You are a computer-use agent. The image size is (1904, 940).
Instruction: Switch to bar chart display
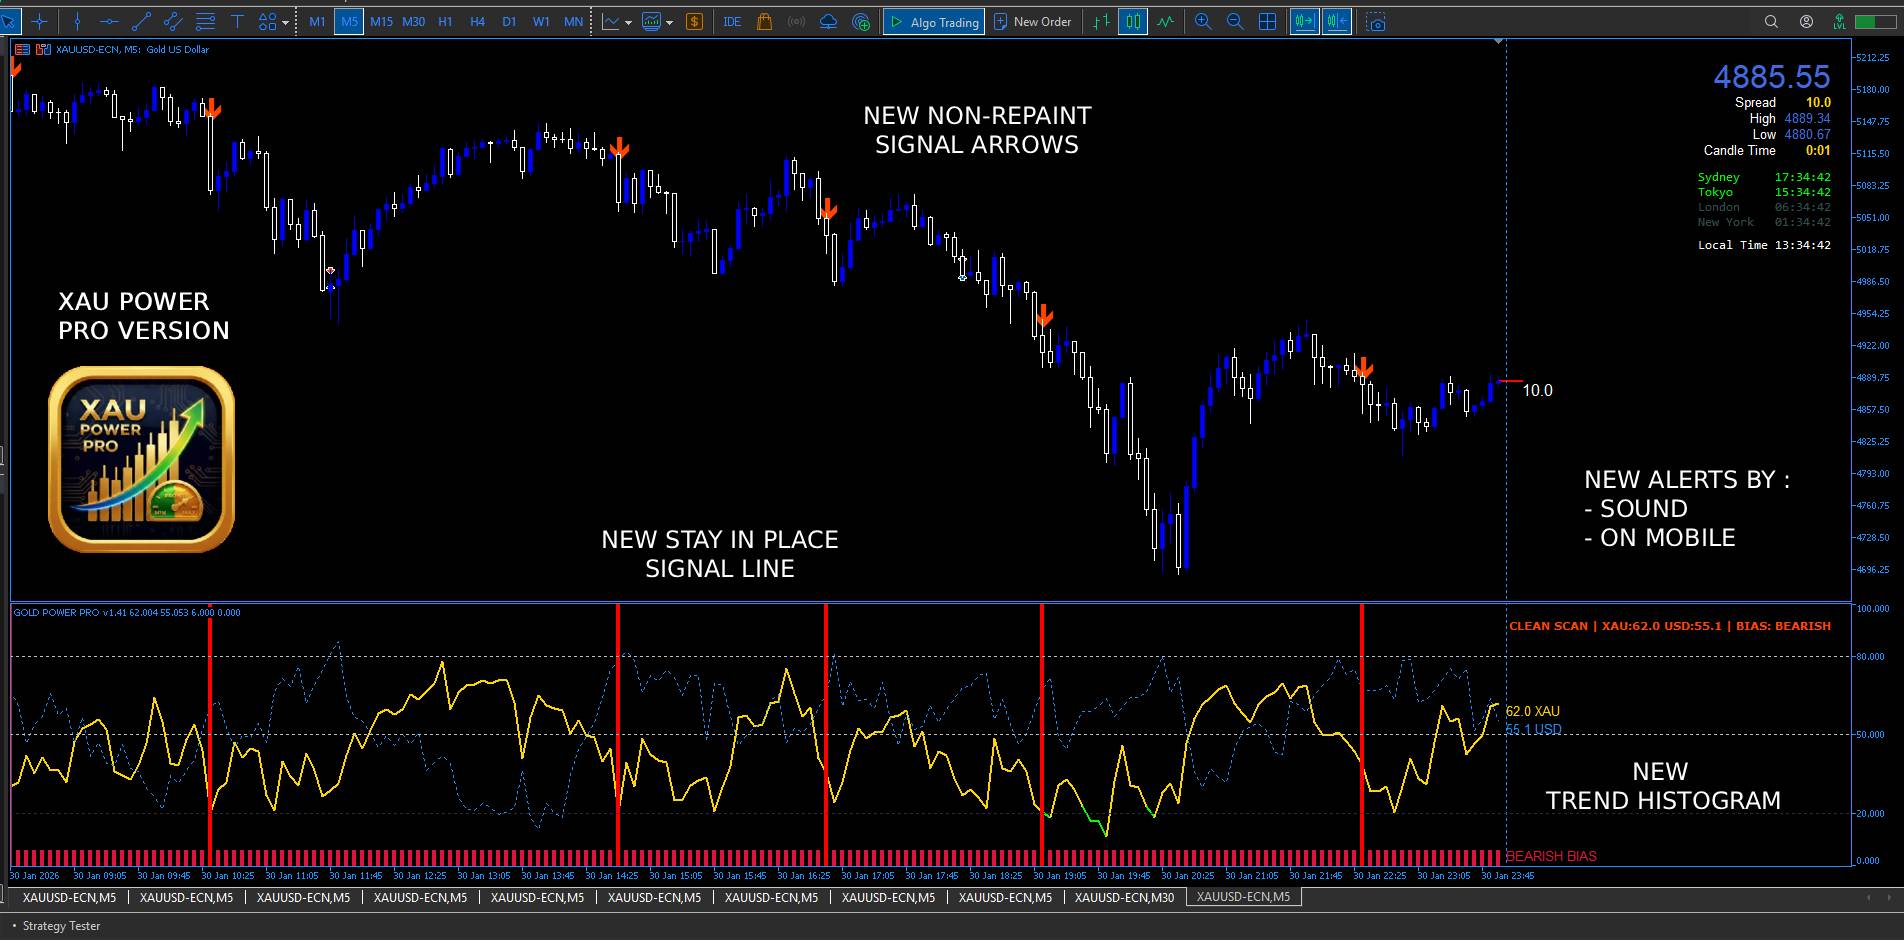[1101, 21]
